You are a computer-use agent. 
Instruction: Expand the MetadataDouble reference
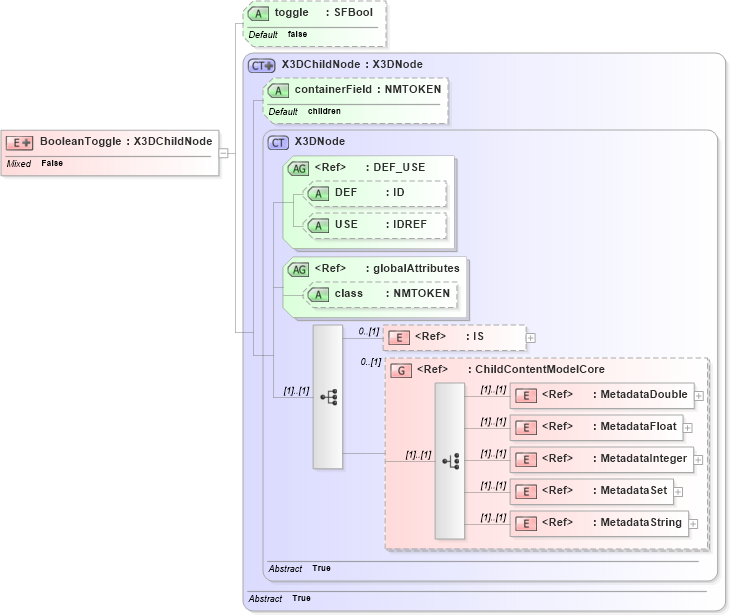point(699,396)
